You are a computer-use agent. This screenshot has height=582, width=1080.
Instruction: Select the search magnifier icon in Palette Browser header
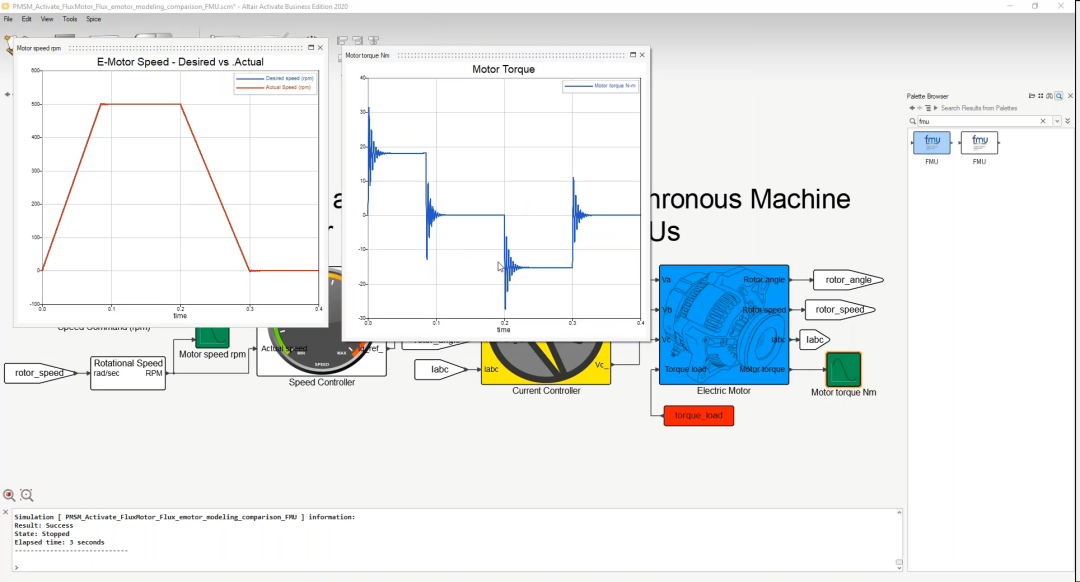coord(1059,96)
